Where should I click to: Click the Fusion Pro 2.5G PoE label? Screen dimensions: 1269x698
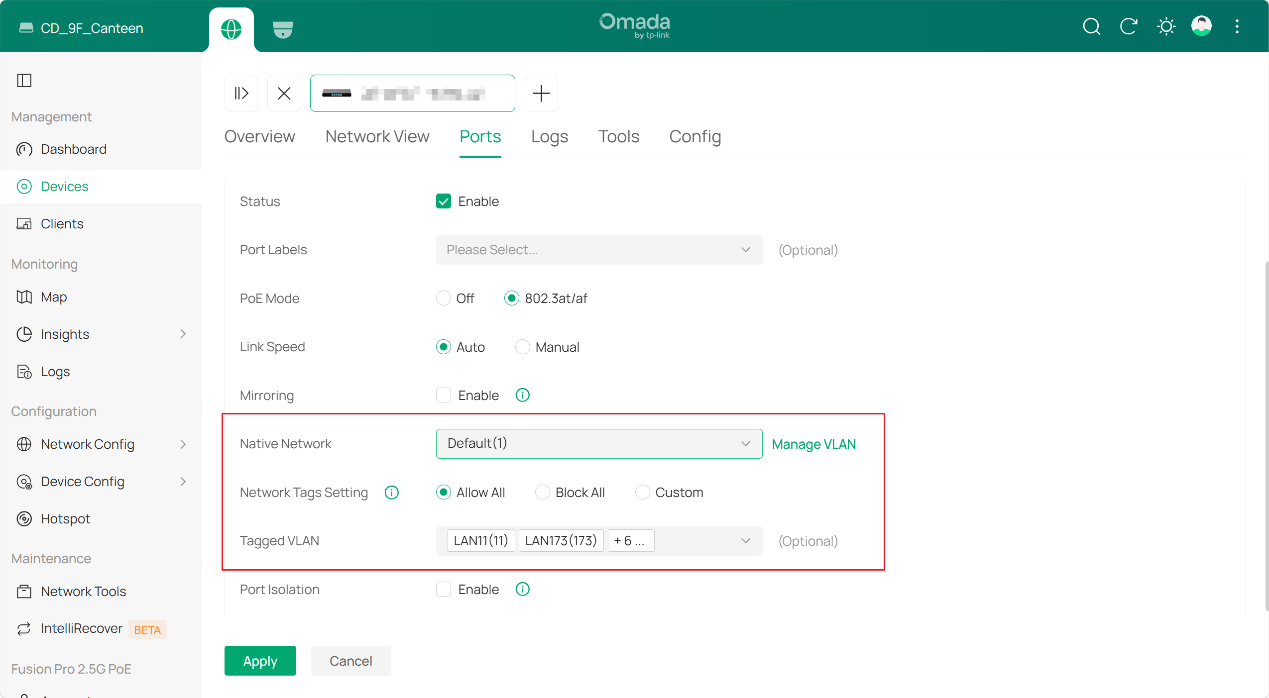coord(71,669)
